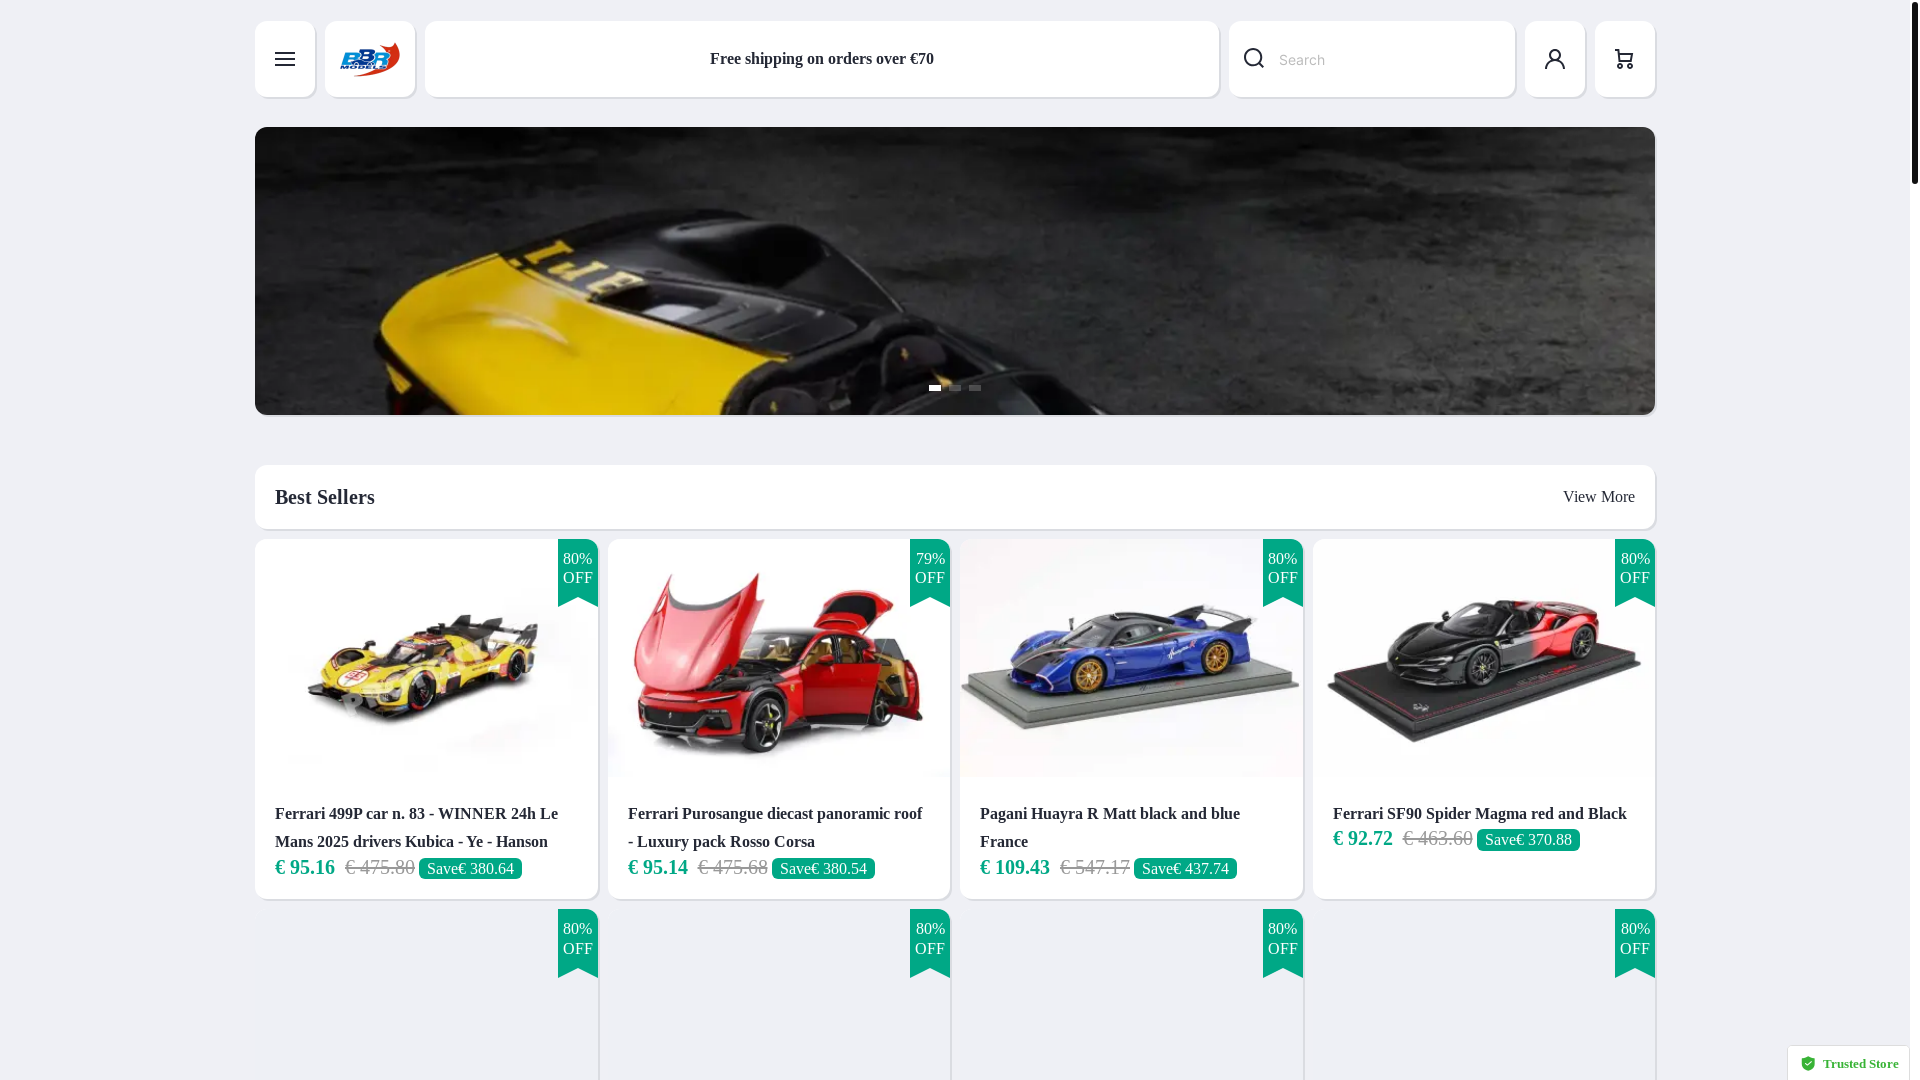This screenshot has width=1920, height=1080.
Task: Click the Trusted Store badge
Action: (x=1849, y=1063)
